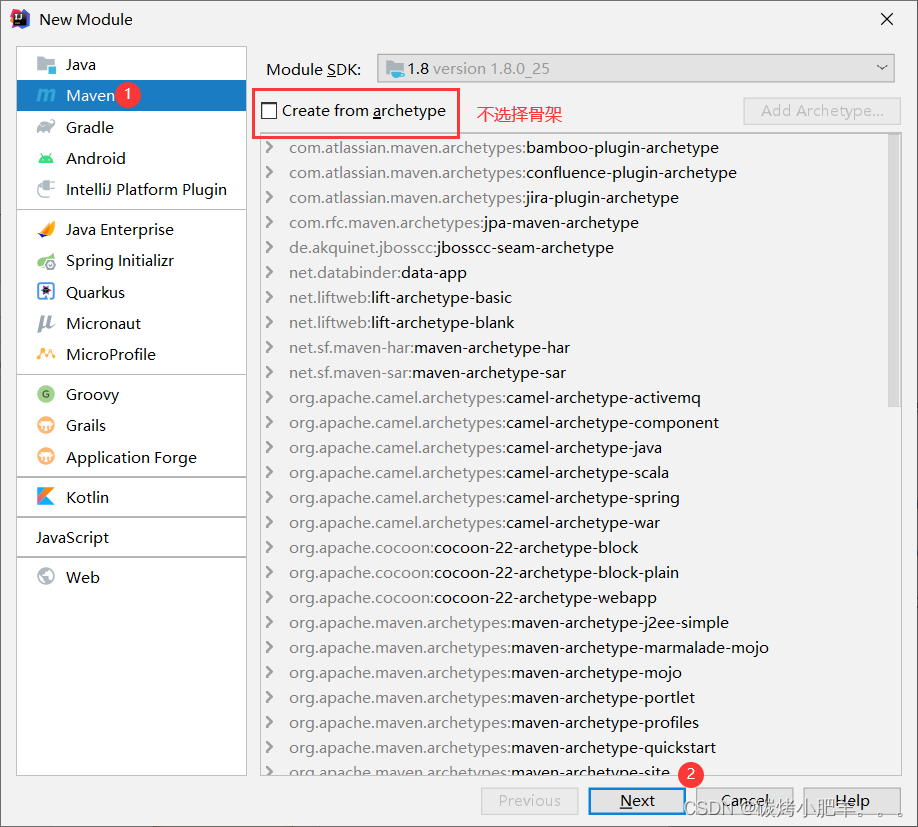The image size is (918, 827).
Task: Expand the lift-archetype-blank node
Action: coord(269,322)
